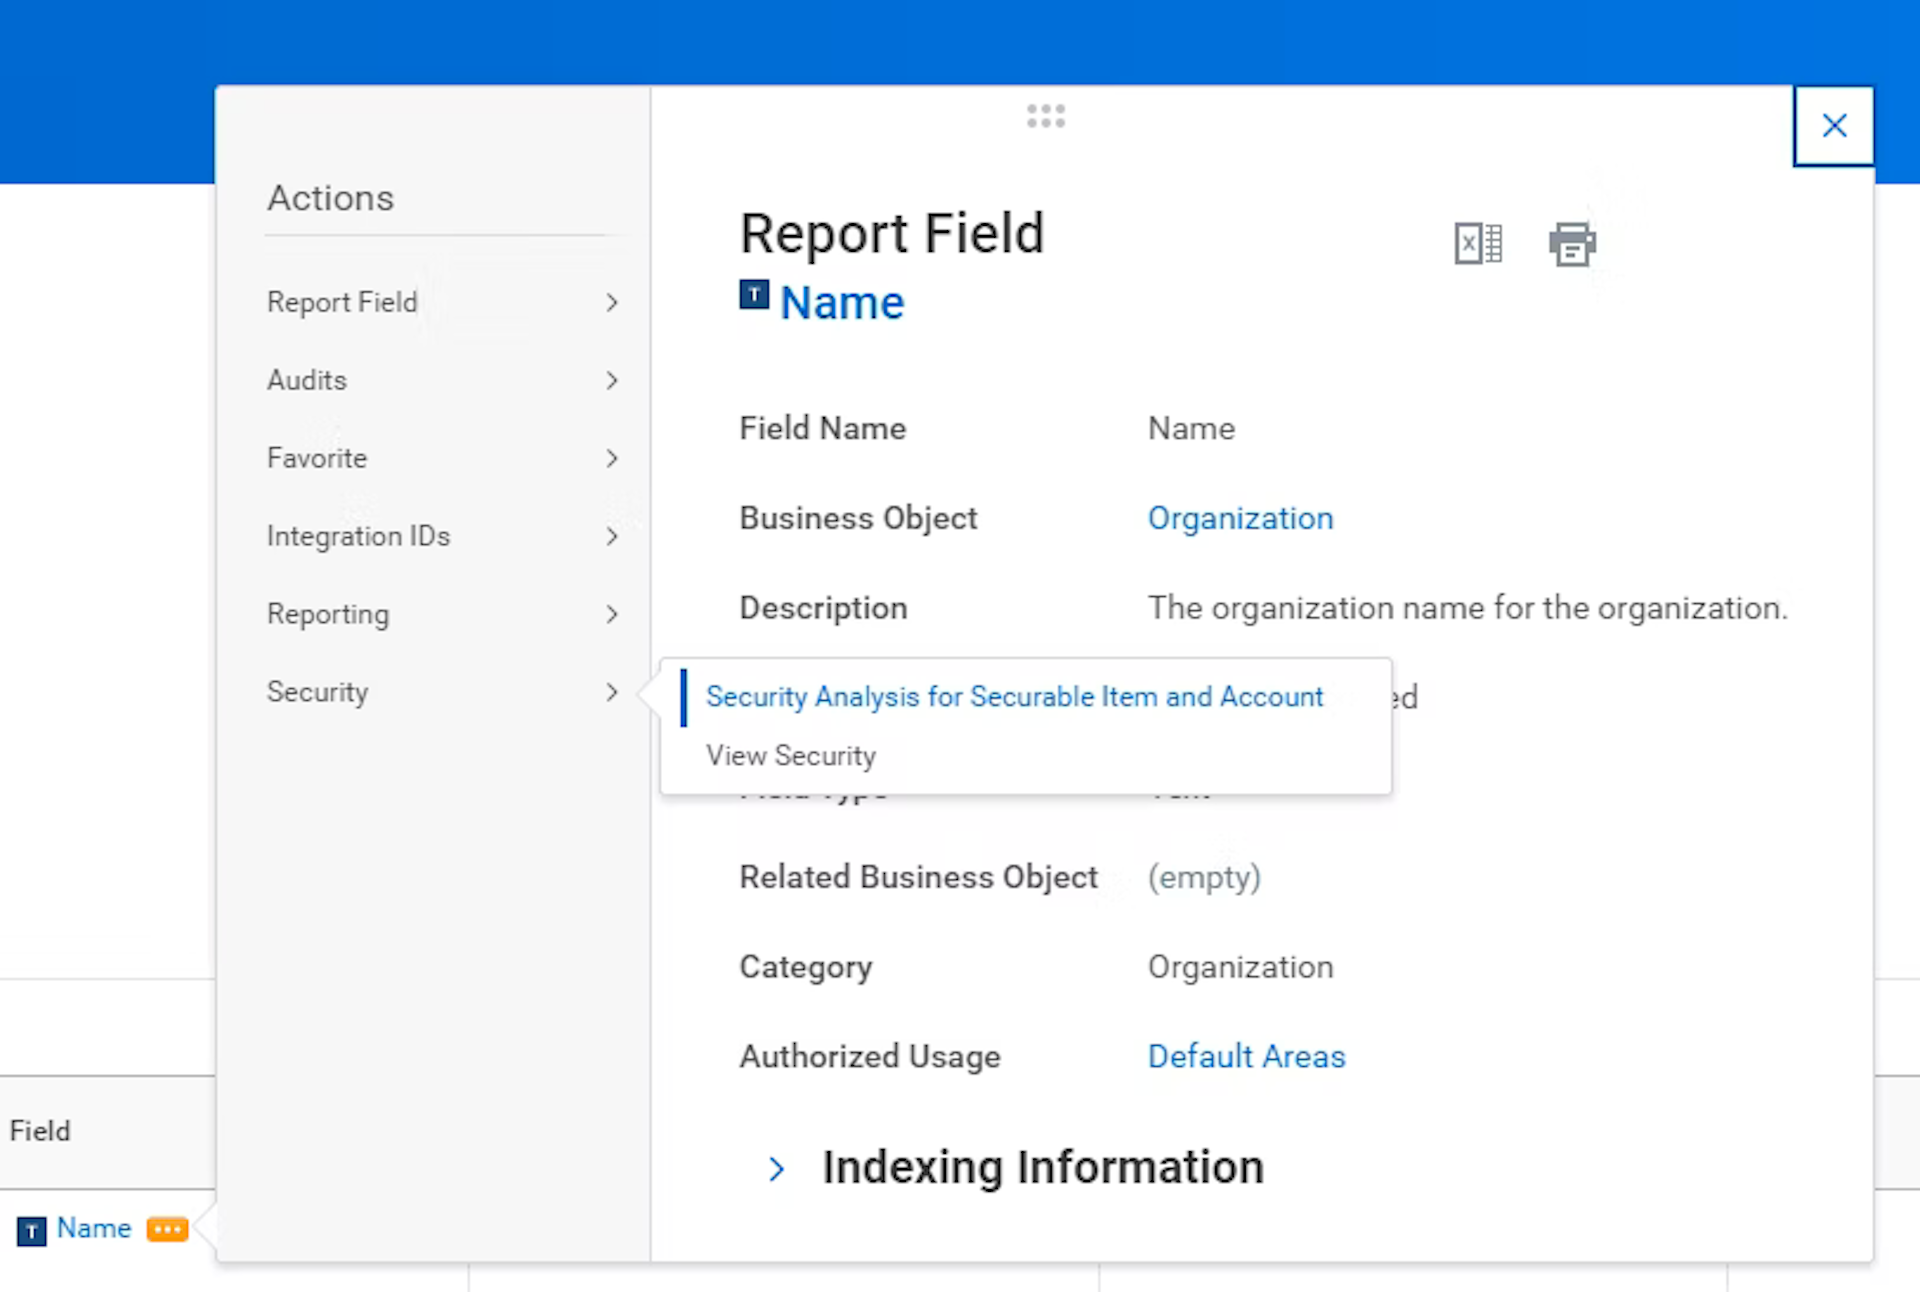The image size is (1920, 1292).
Task: Click the print icon
Action: click(x=1571, y=243)
